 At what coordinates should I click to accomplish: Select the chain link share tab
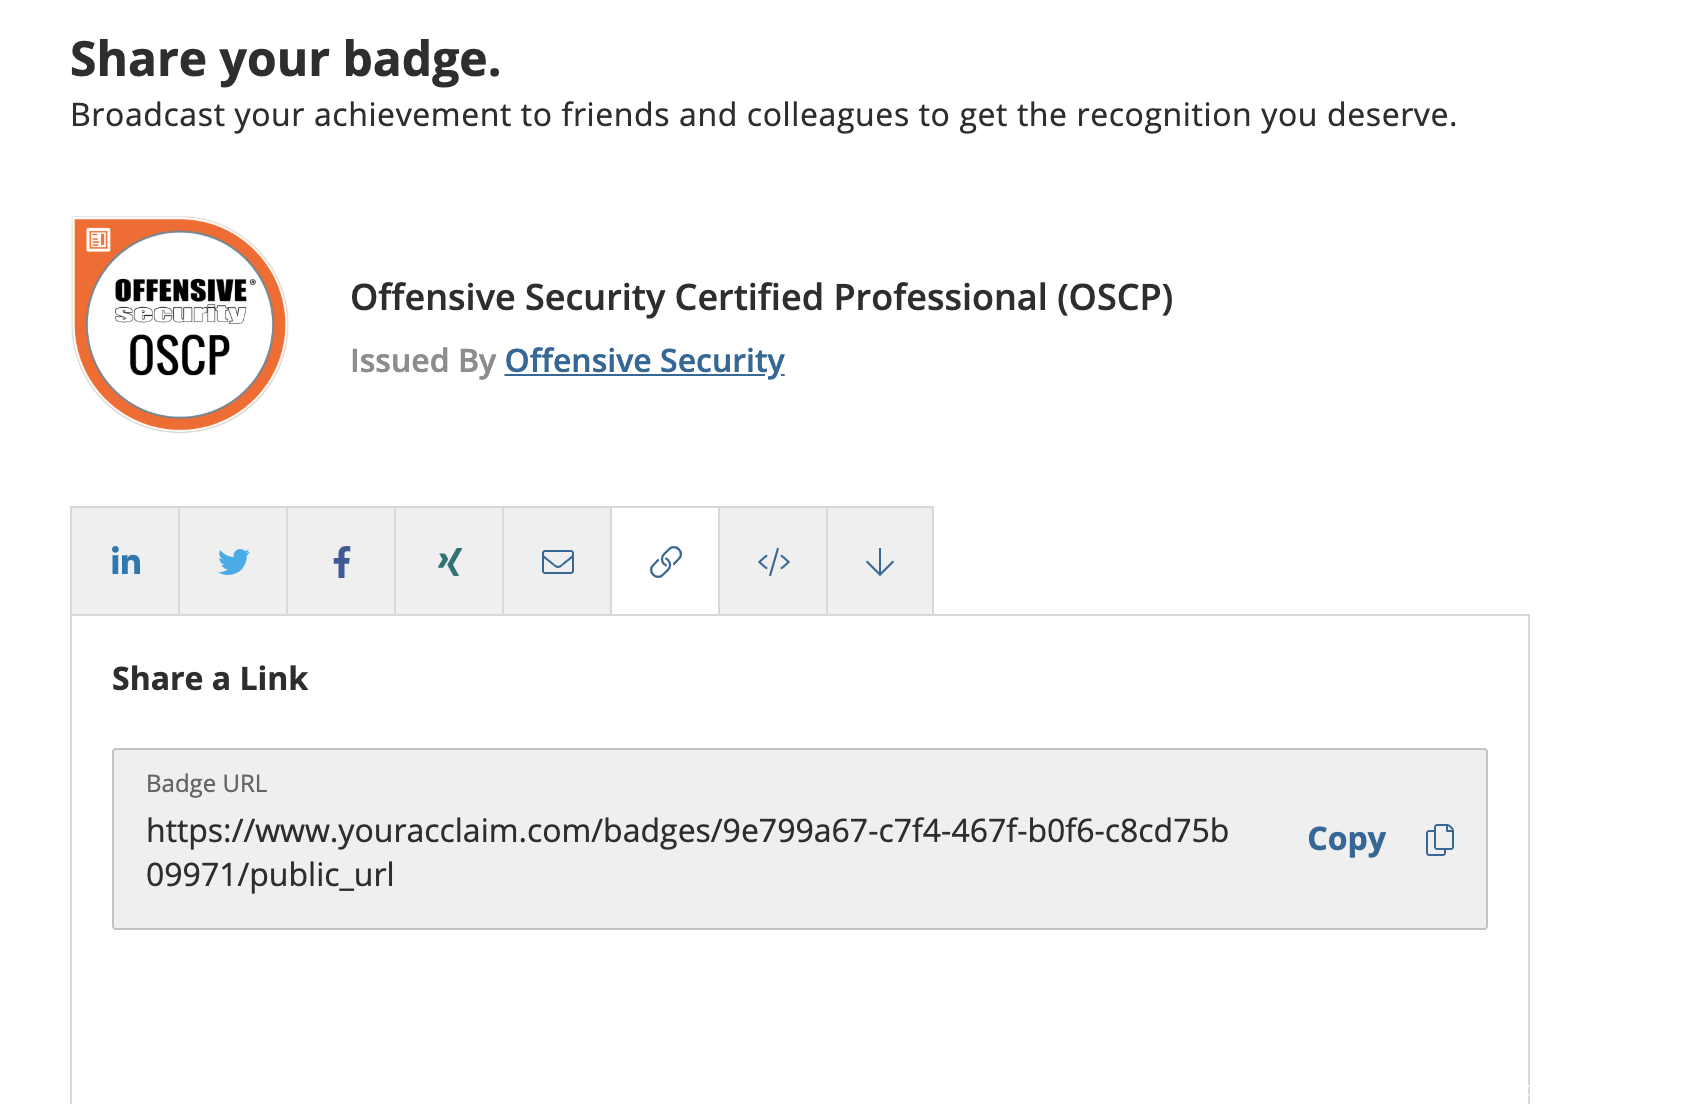665,561
